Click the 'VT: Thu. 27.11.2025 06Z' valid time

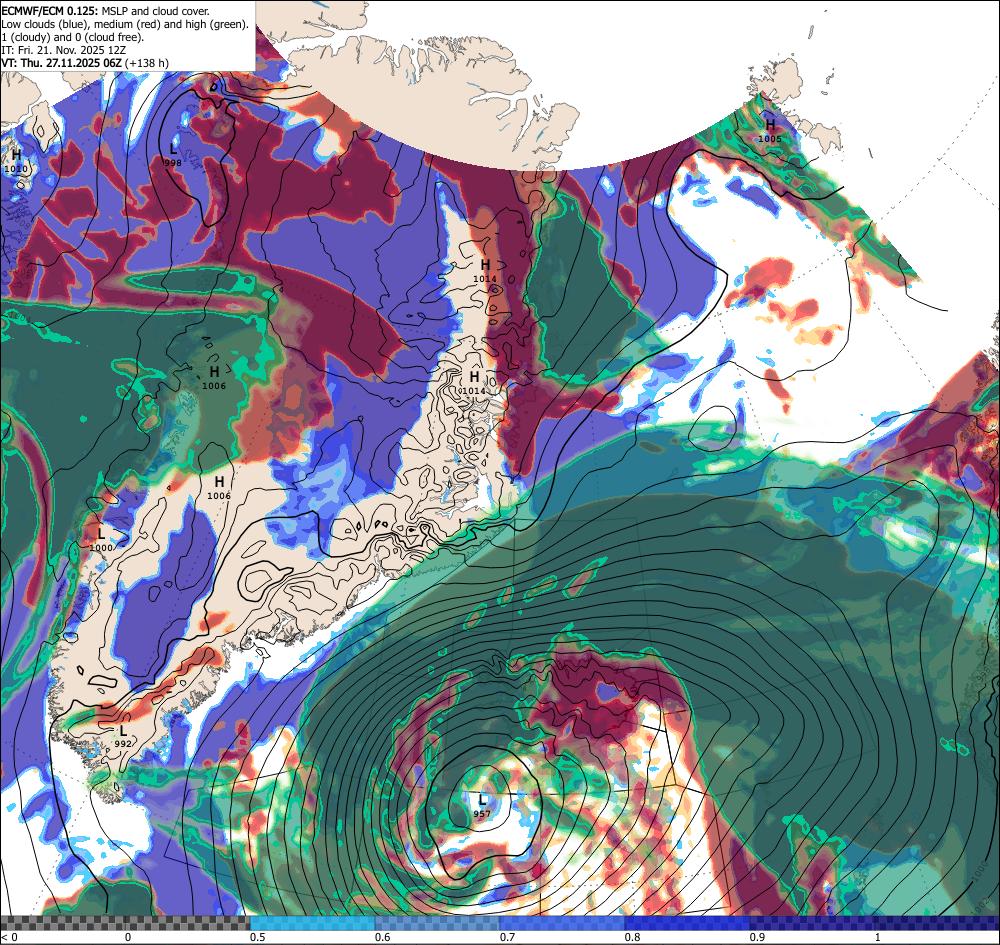pyautogui.click(x=61, y=62)
